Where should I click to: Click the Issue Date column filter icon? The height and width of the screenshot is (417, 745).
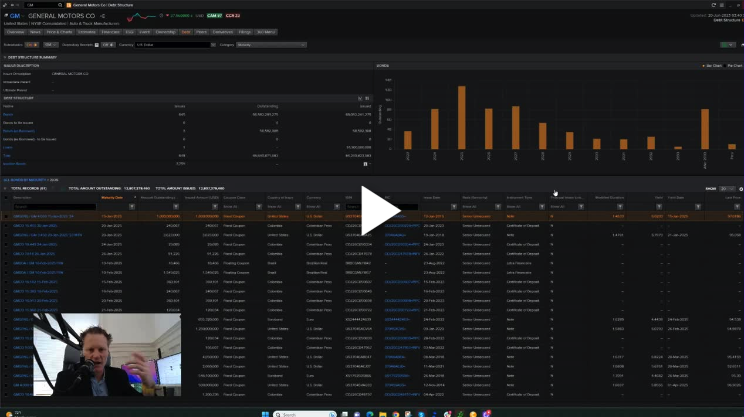point(454,207)
